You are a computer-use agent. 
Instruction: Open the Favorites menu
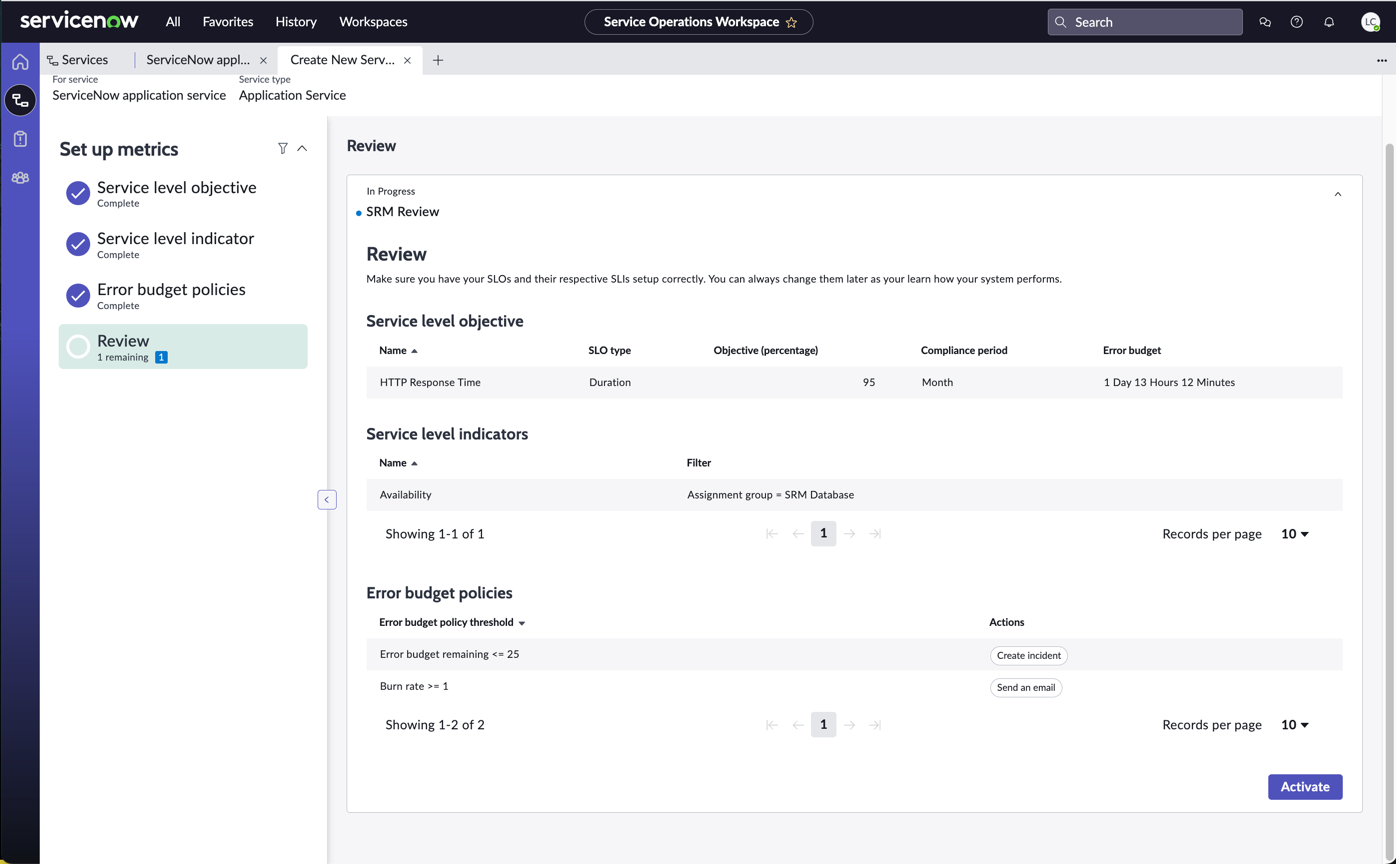coord(228,22)
